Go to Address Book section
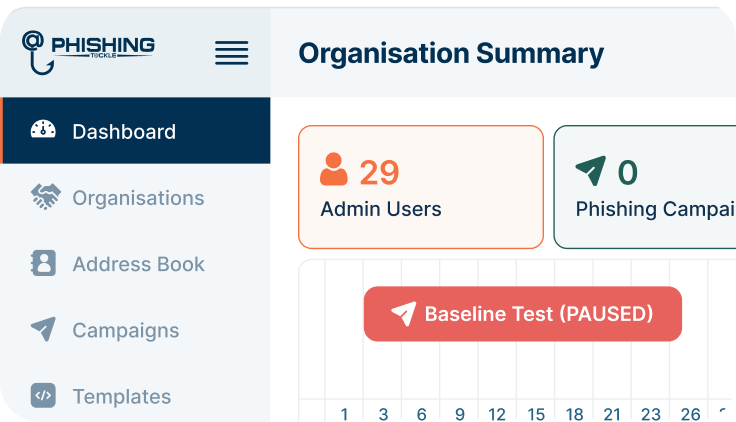 click(x=135, y=263)
